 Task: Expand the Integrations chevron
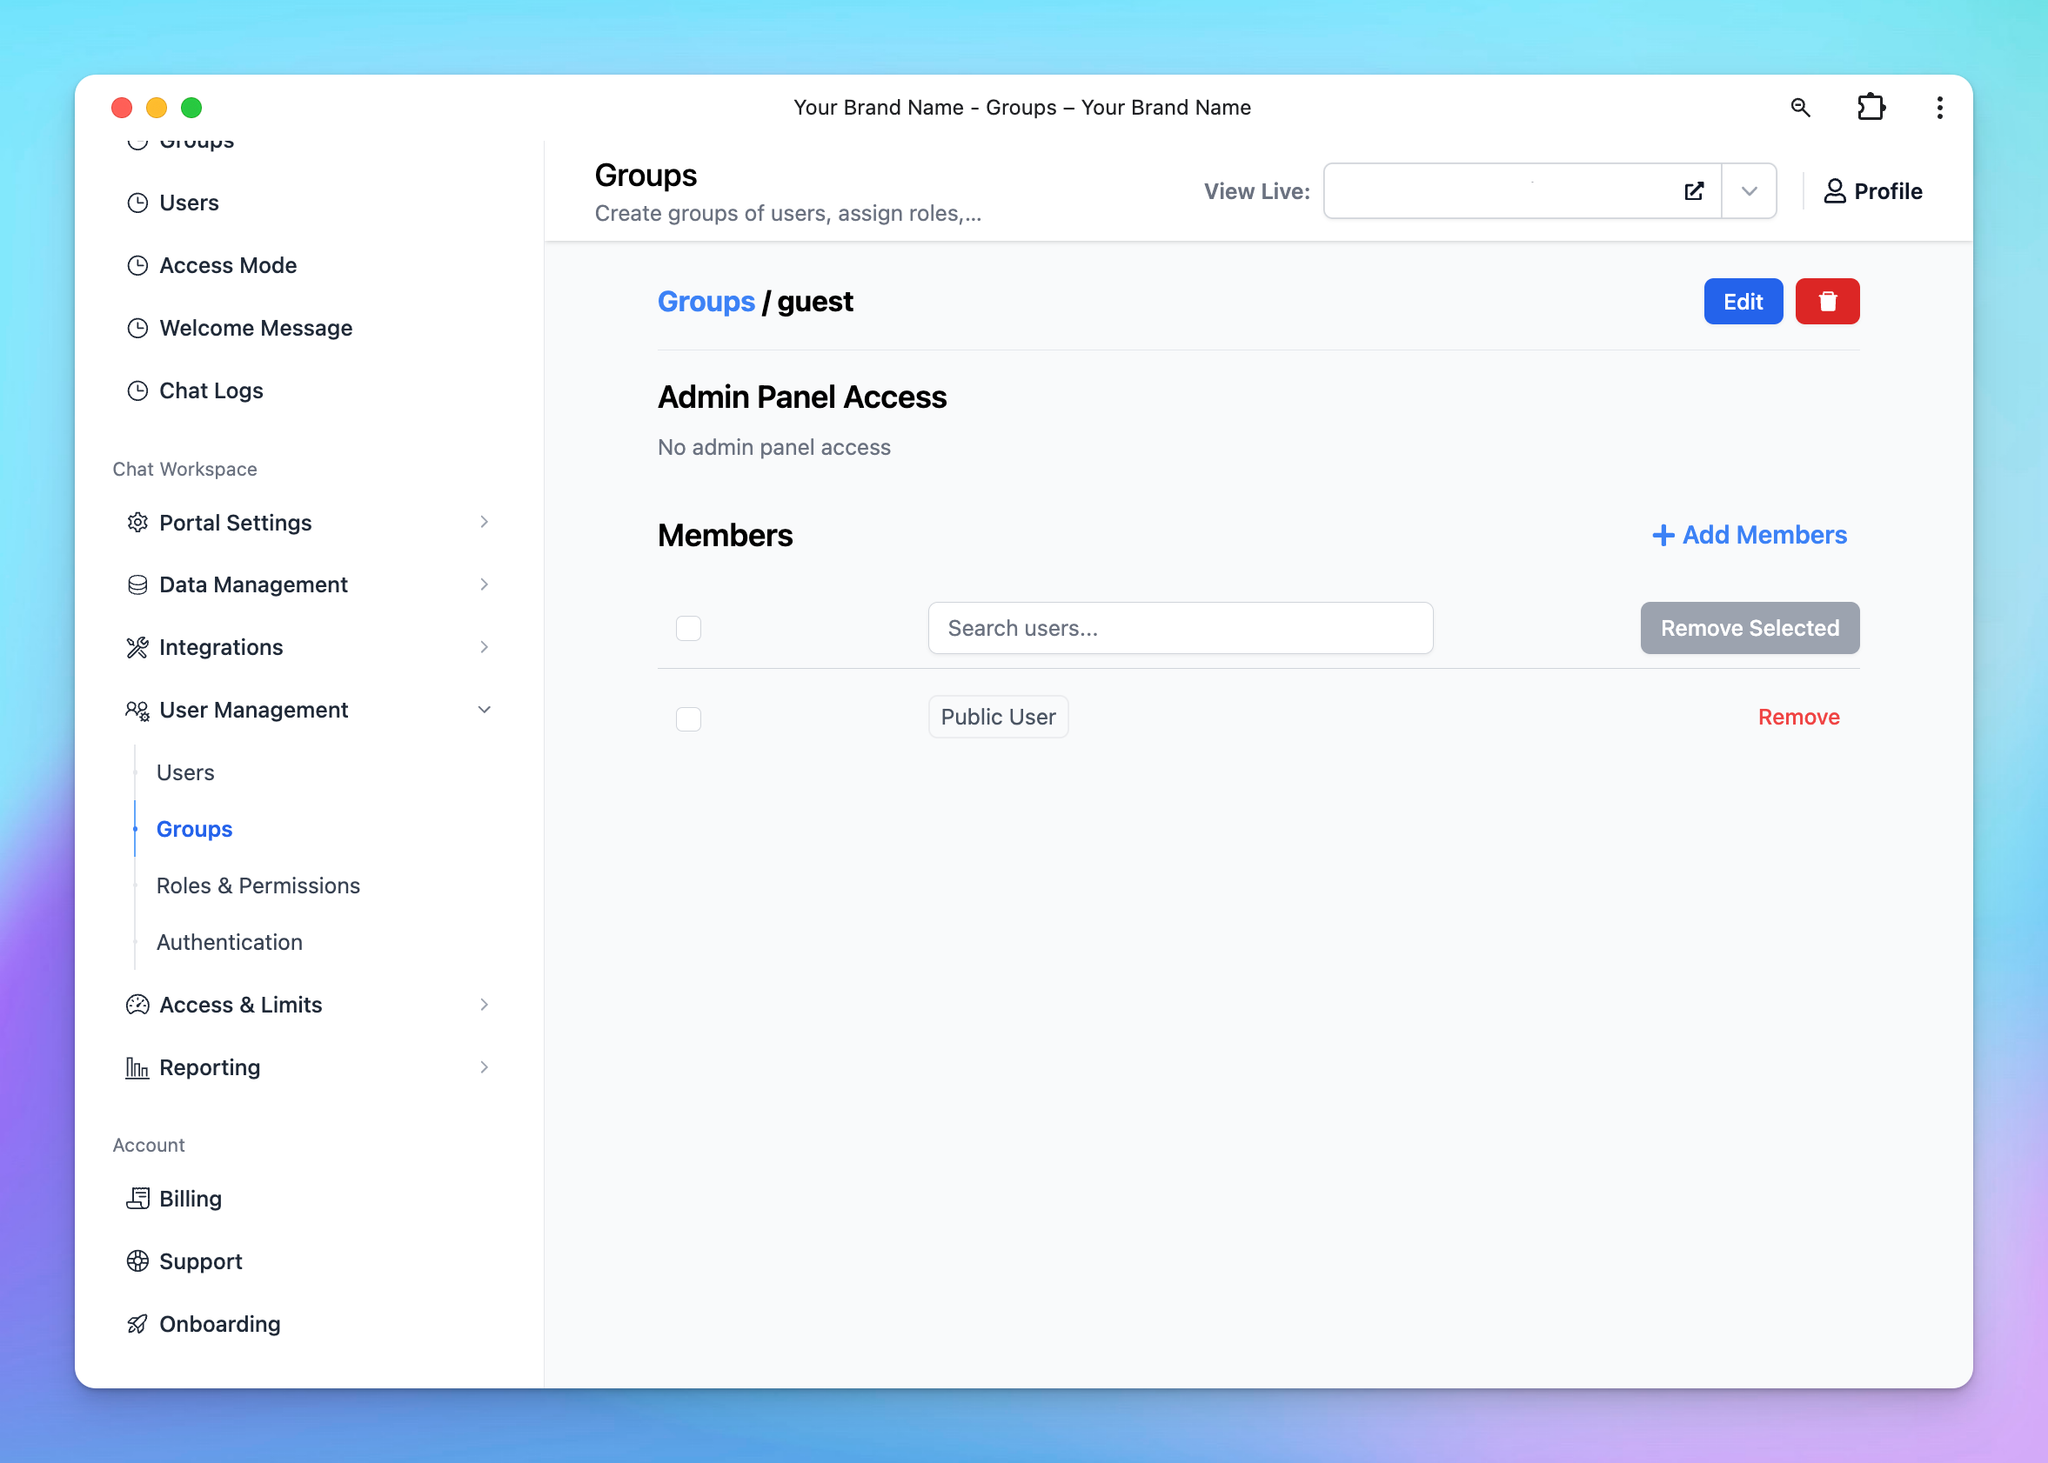pyautogui.click(x=484, y=648)
